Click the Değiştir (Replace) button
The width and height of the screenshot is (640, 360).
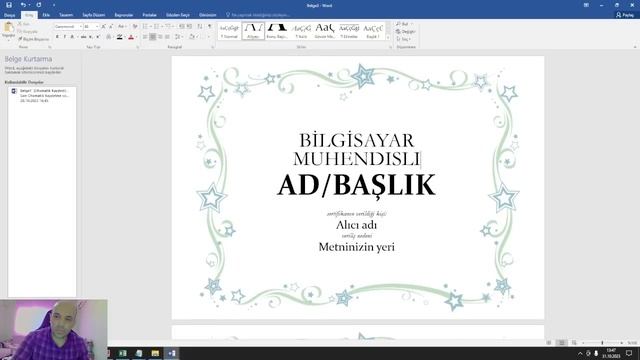pyautogui.click(x=406, y=31)
